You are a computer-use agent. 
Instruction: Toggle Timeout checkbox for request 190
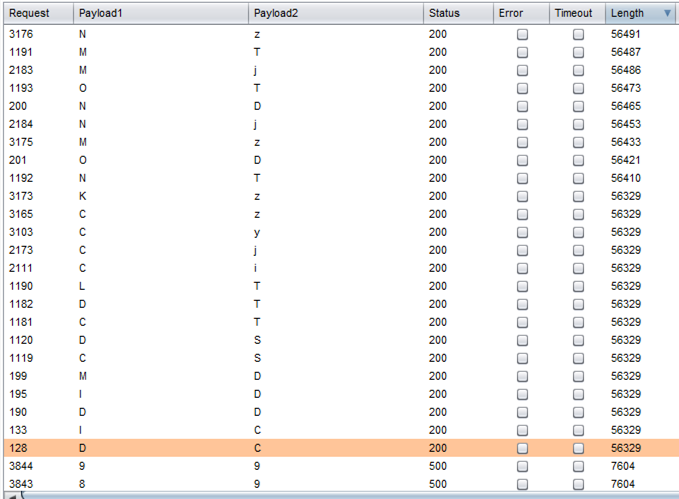(x=578, y=412)
